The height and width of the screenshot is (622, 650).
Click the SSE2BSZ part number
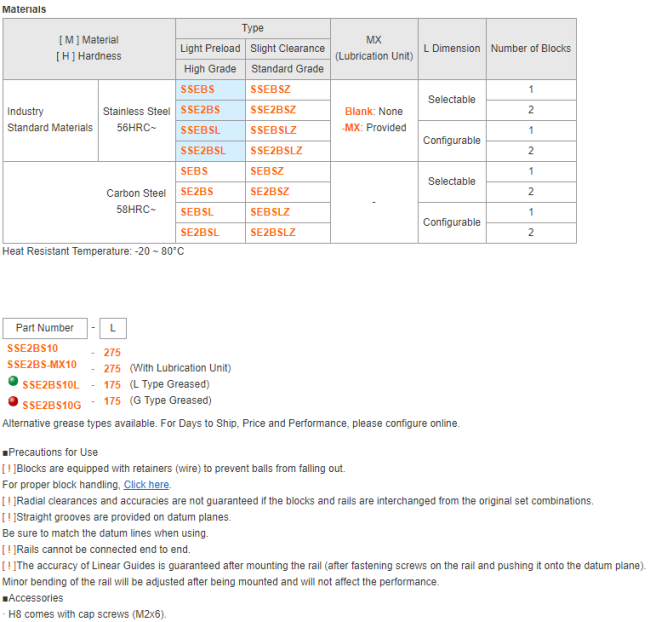tap(272, 109)
